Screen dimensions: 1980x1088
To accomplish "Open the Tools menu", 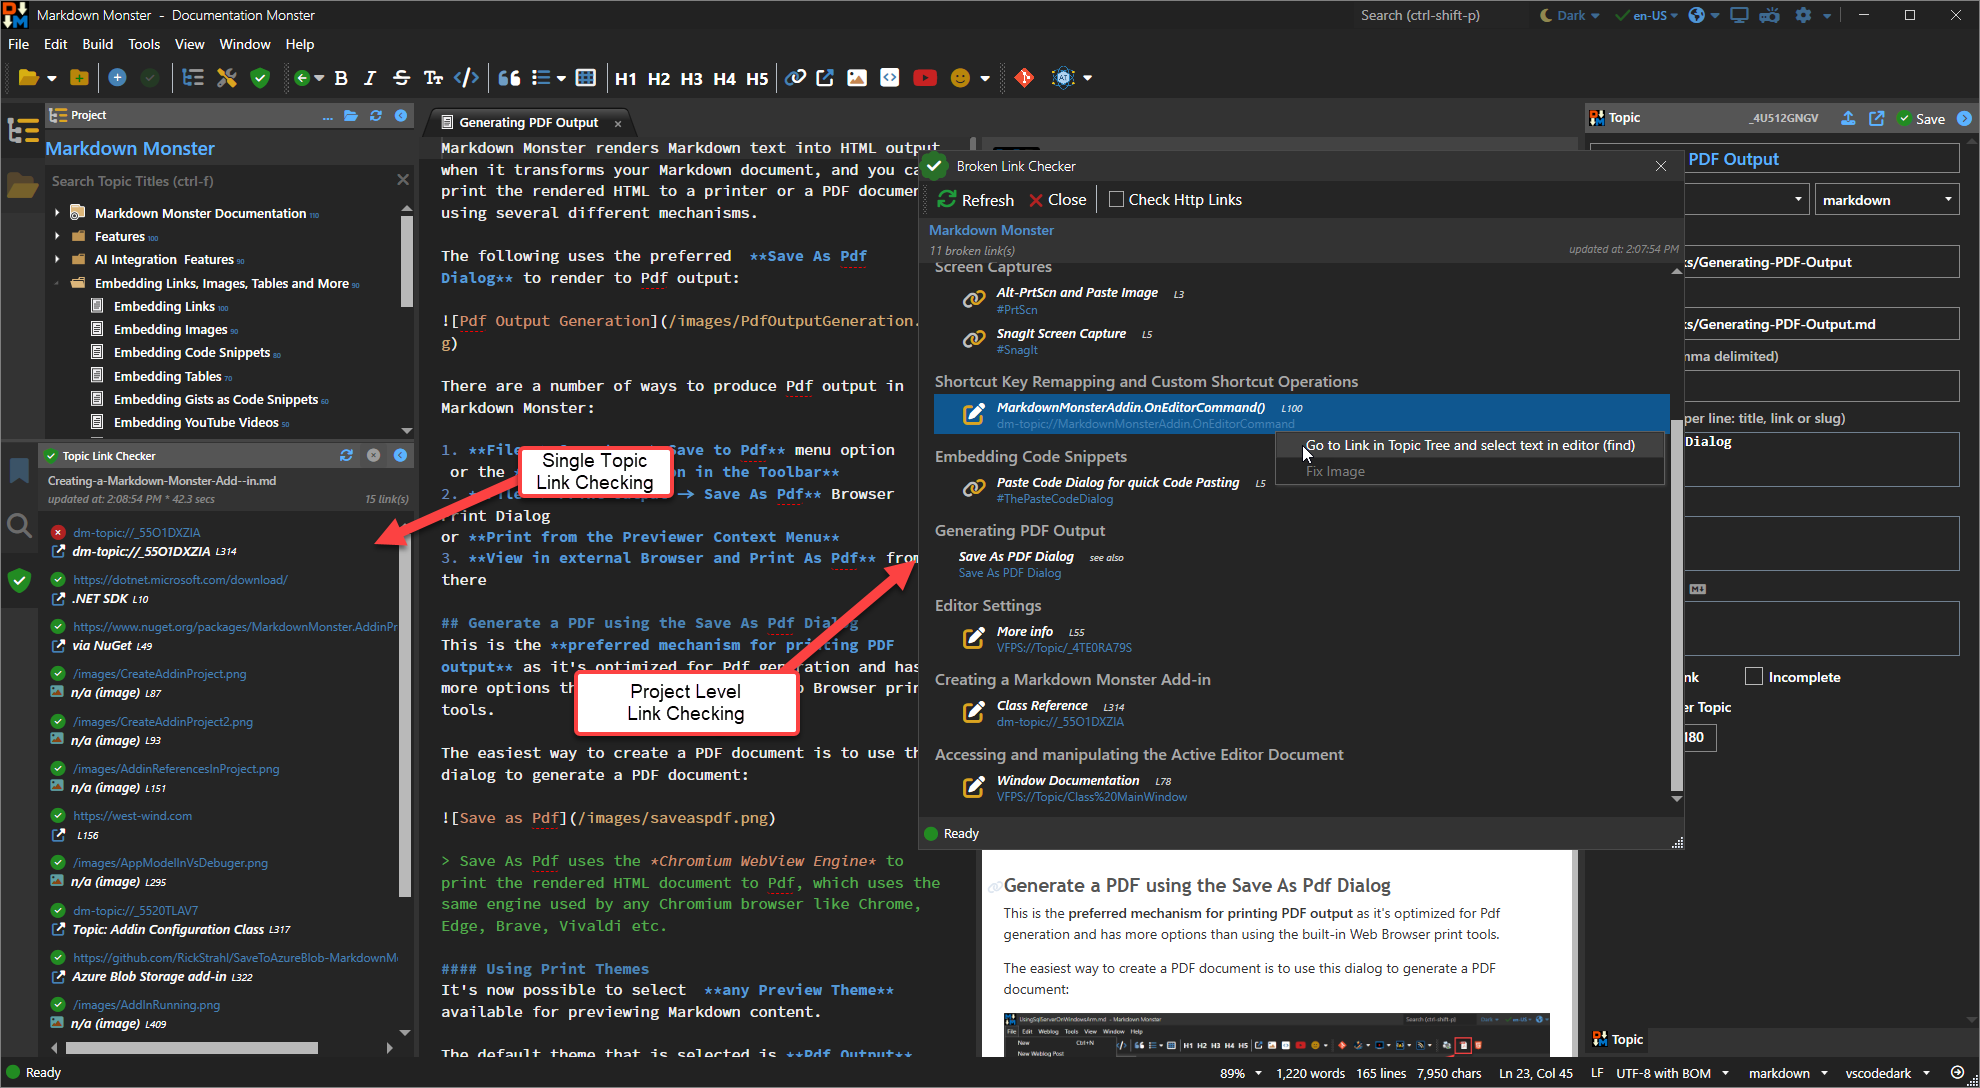I will [144, 44].
